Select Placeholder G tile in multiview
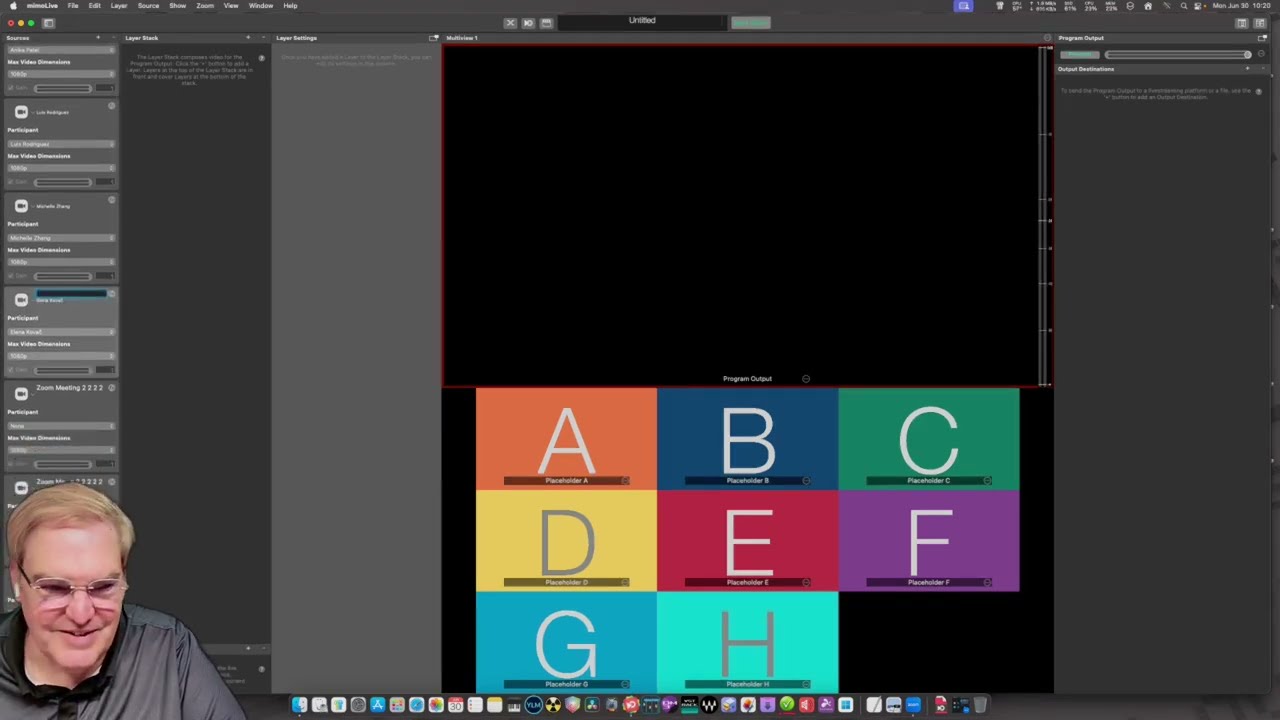Viewport: 1280px width, 720px height. coord(566,642)
